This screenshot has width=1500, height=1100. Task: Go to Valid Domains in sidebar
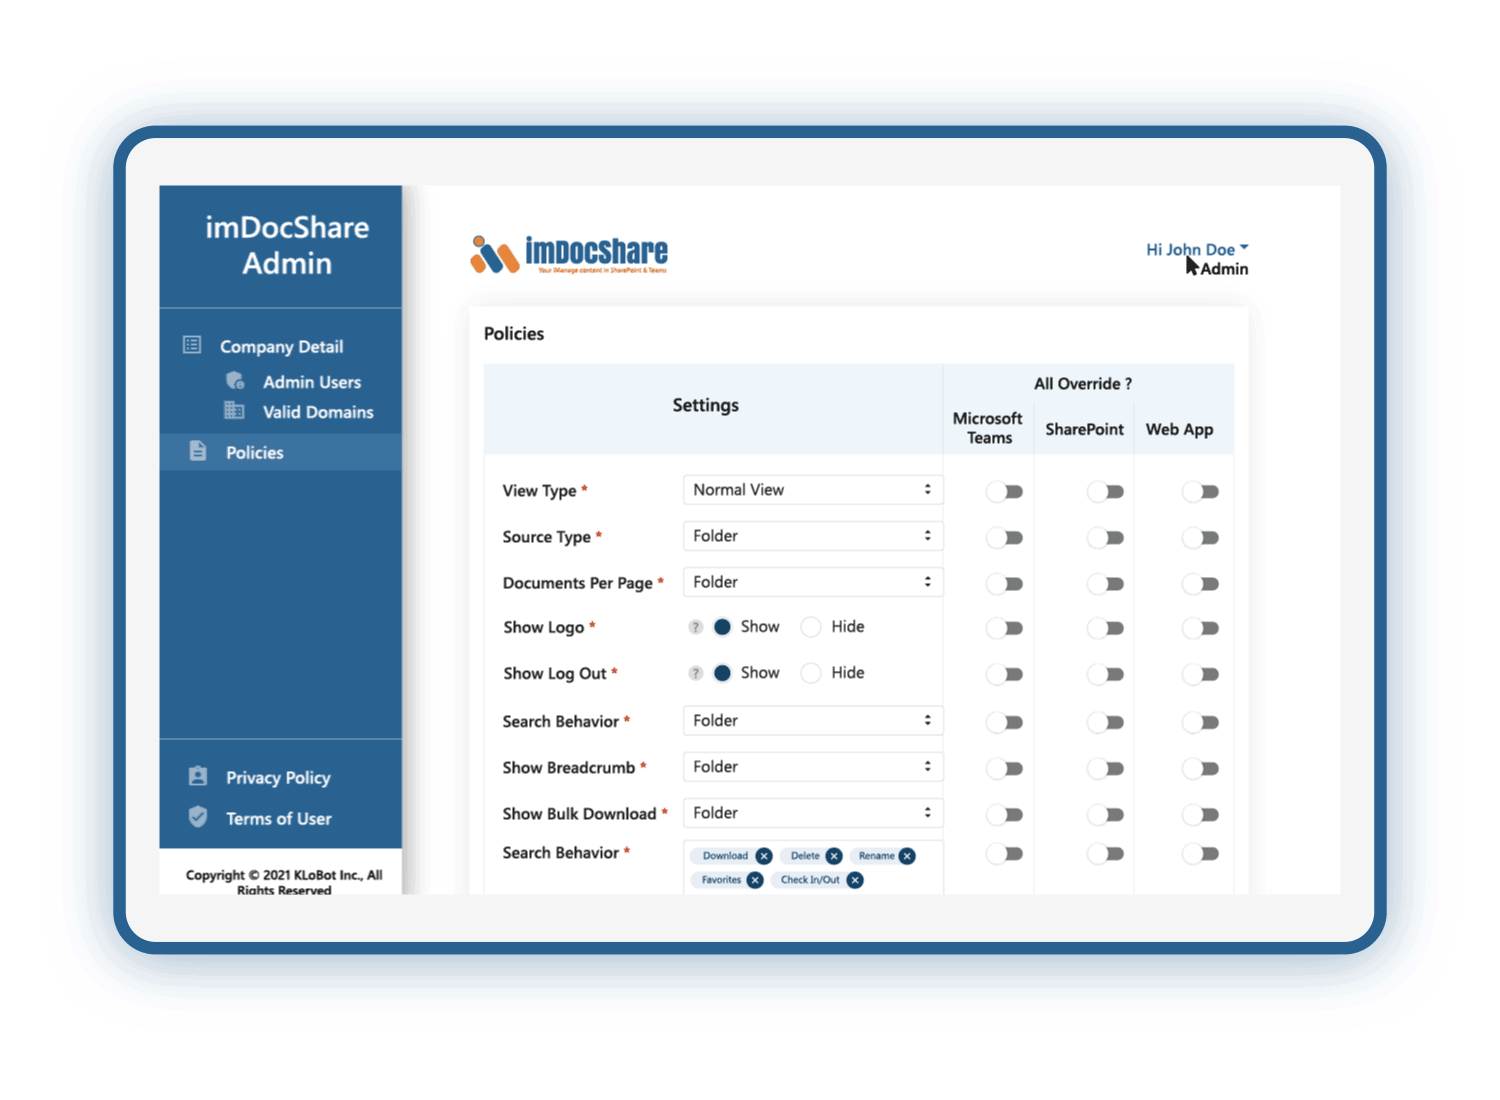(x=318, y=412)
